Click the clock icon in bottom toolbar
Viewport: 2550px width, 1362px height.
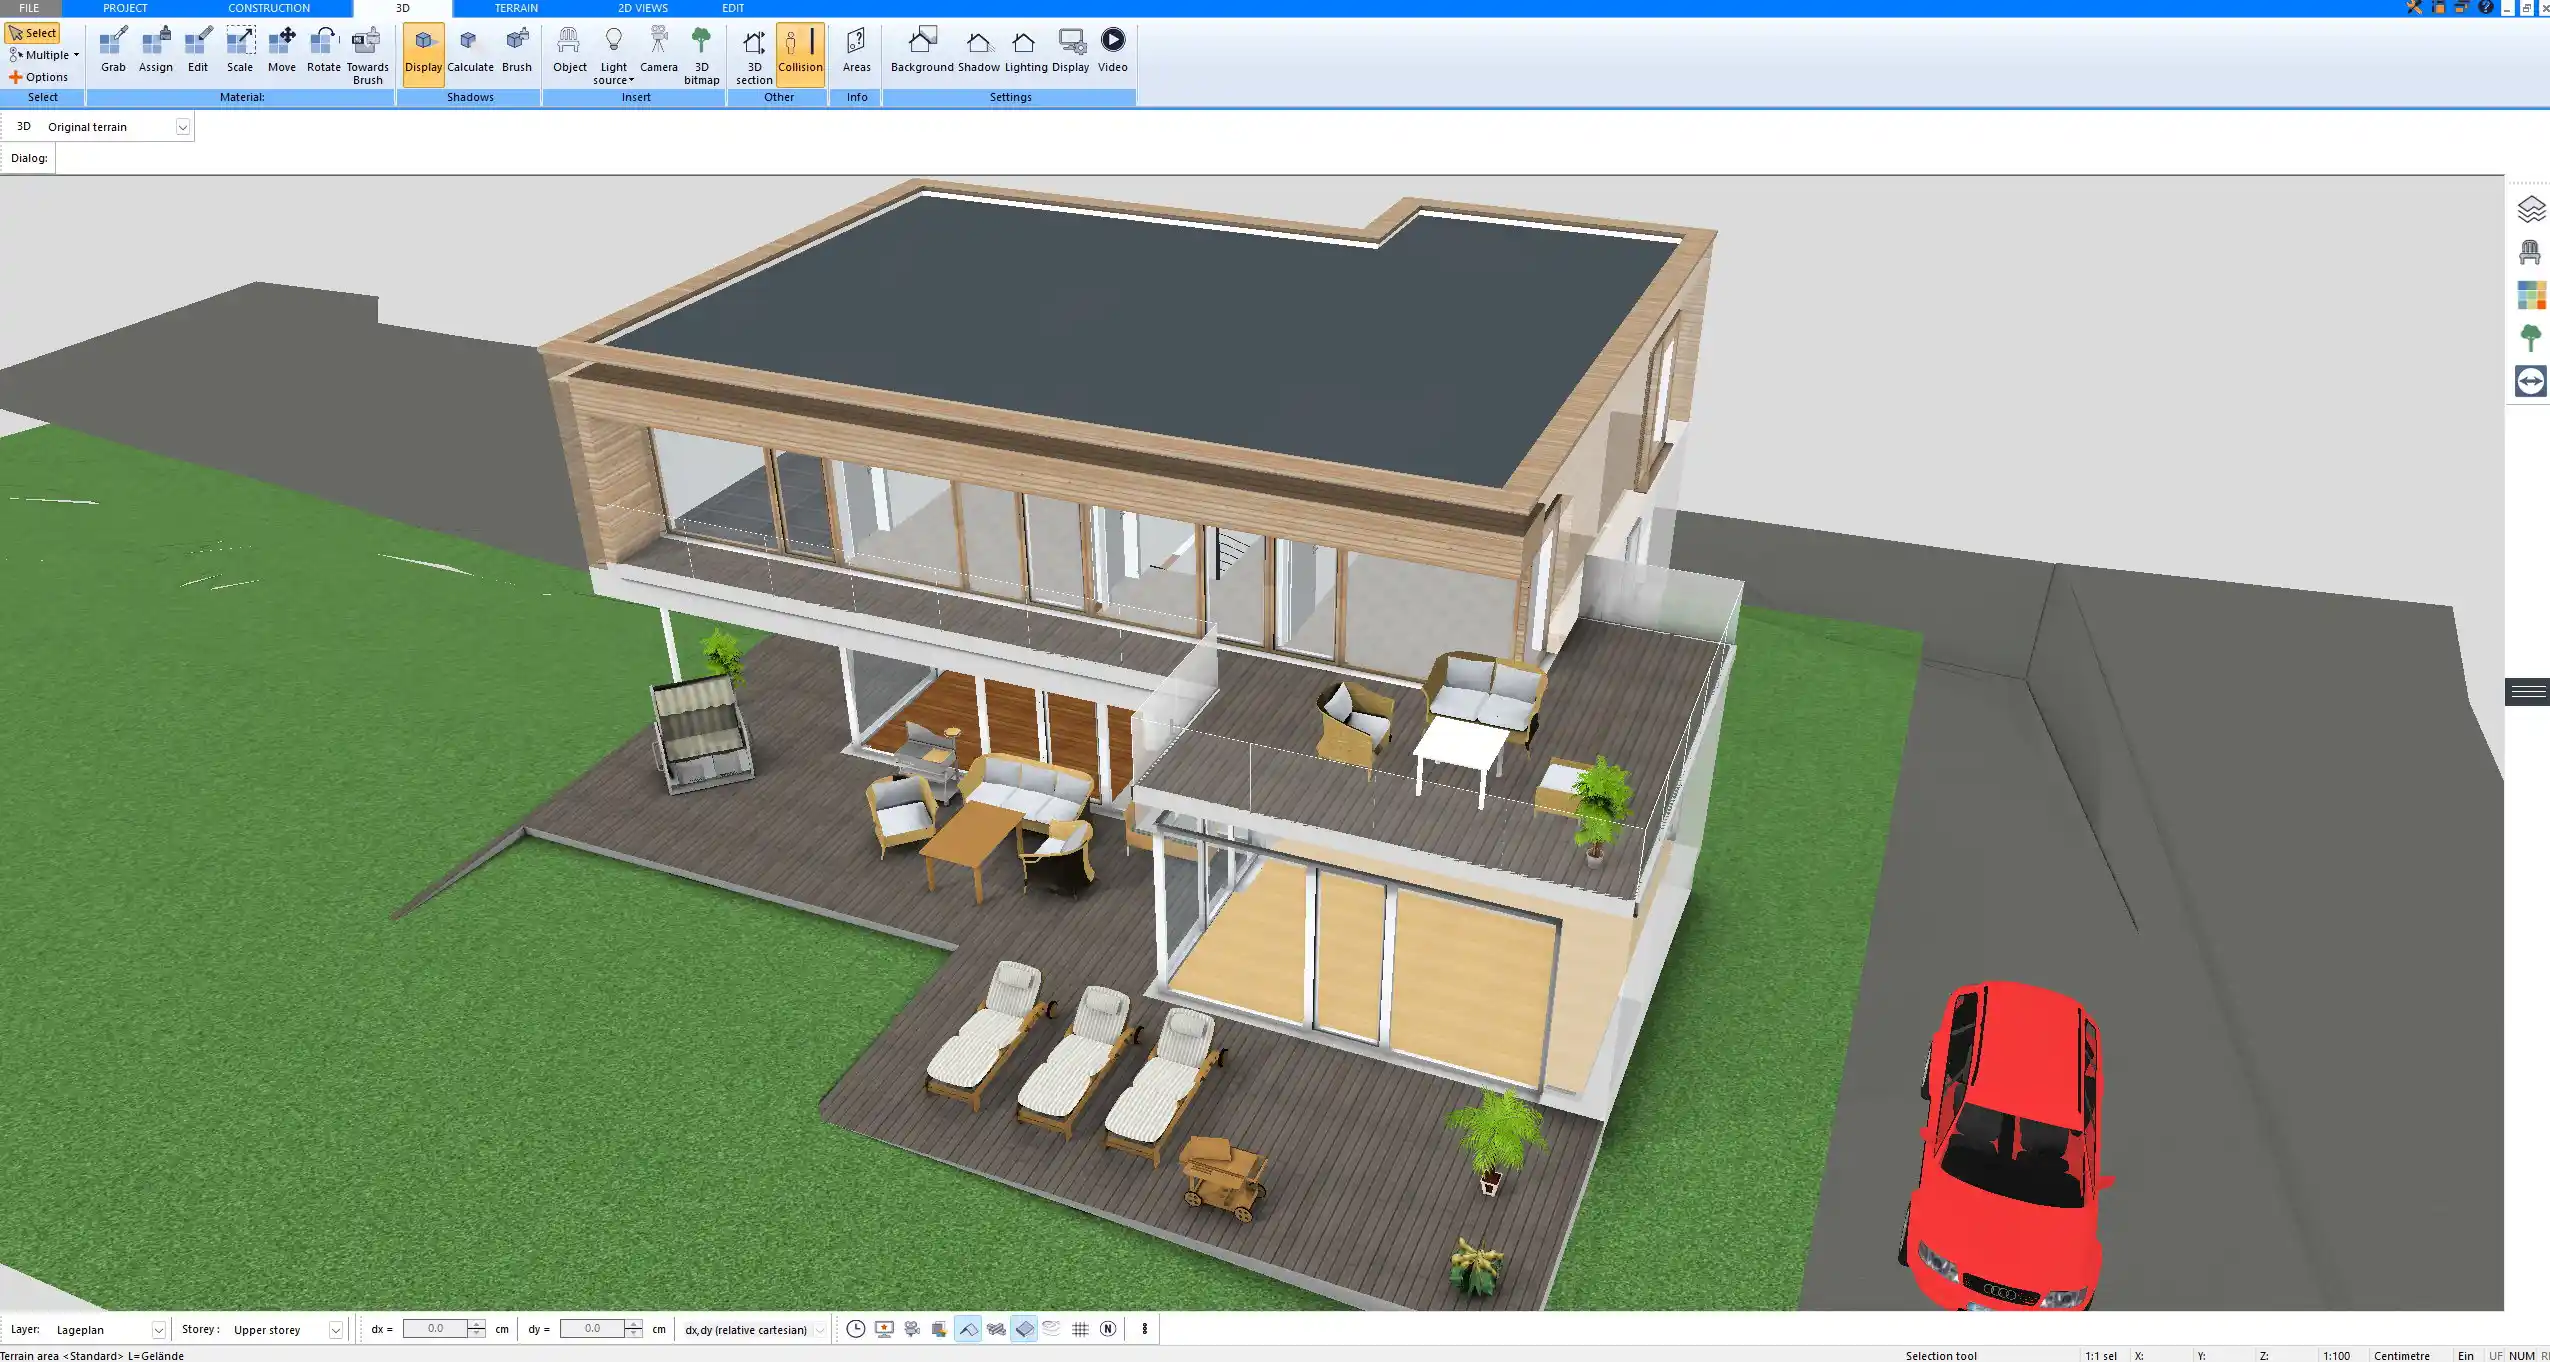tap(856, 1329)
